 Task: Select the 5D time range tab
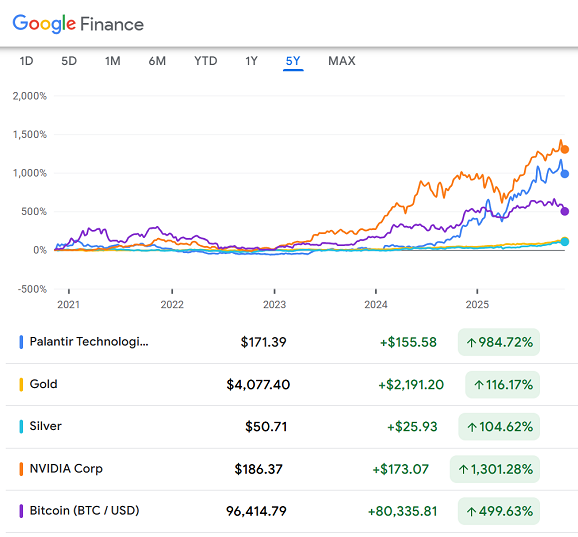point(69,61)
